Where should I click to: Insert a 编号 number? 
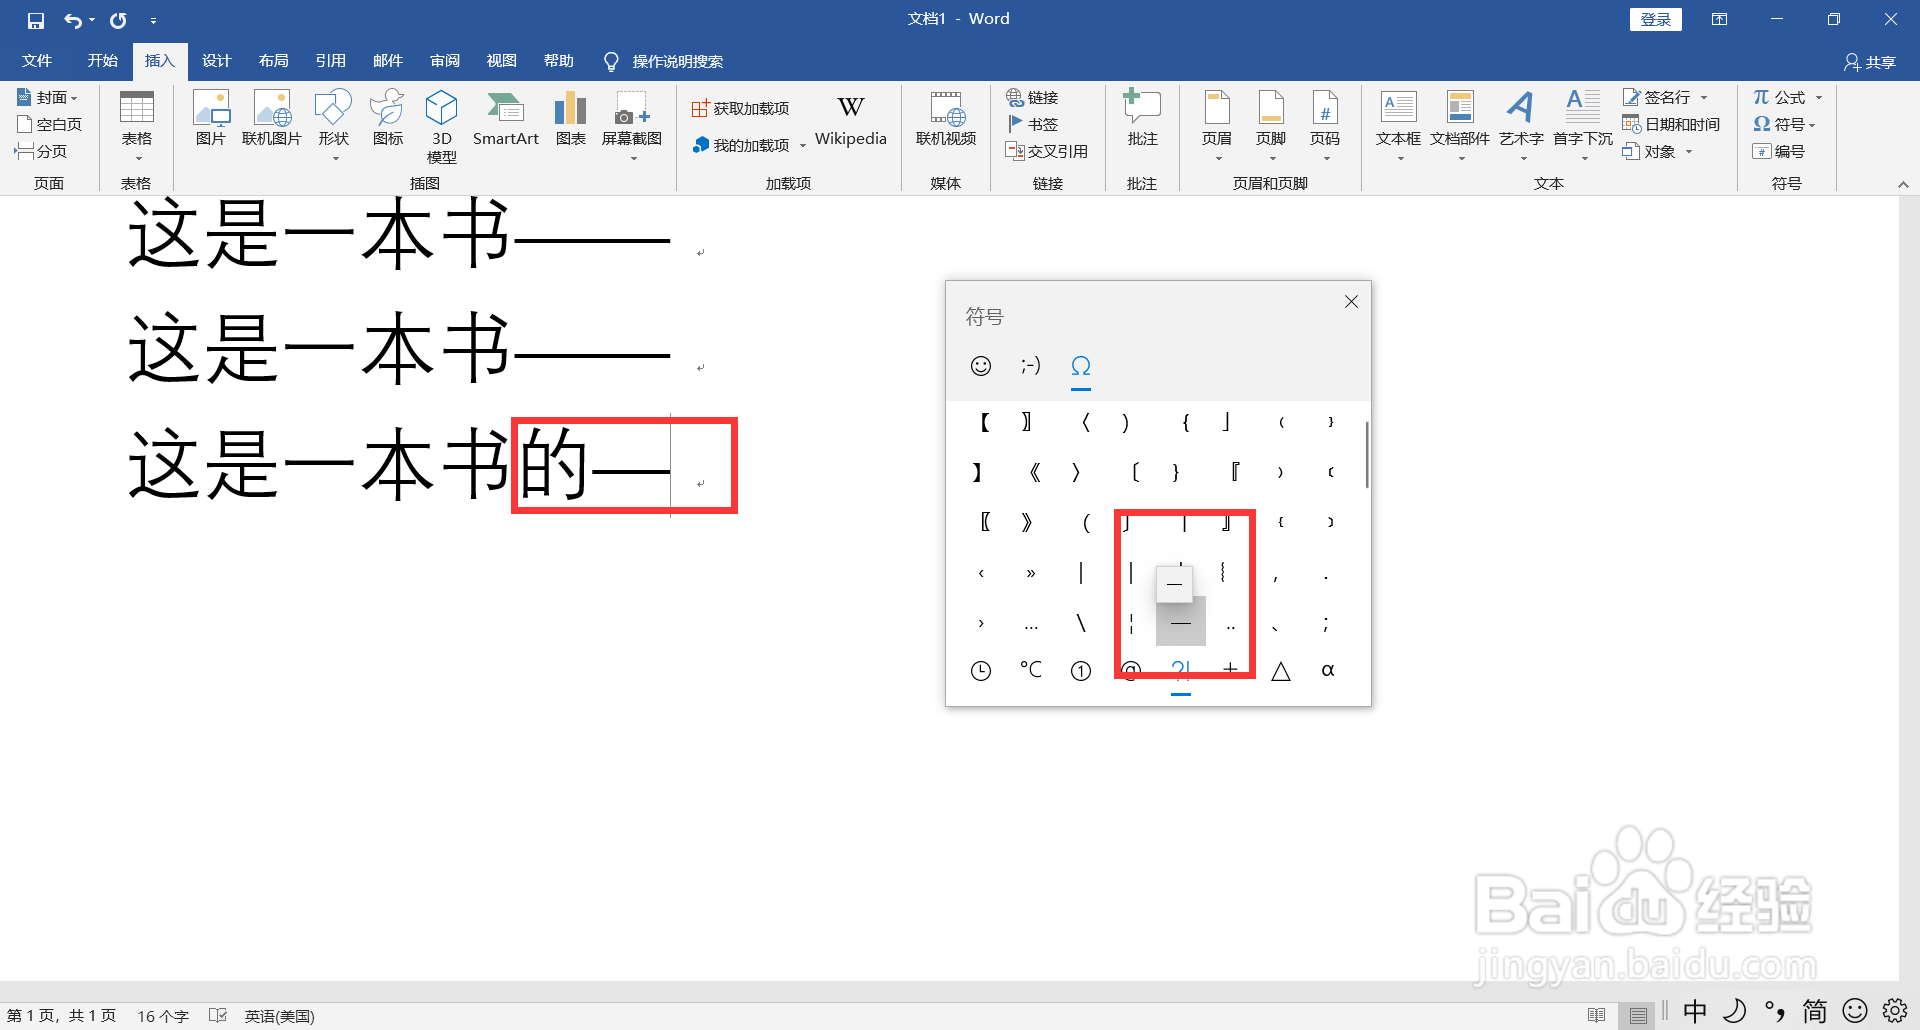(1778, 151)
